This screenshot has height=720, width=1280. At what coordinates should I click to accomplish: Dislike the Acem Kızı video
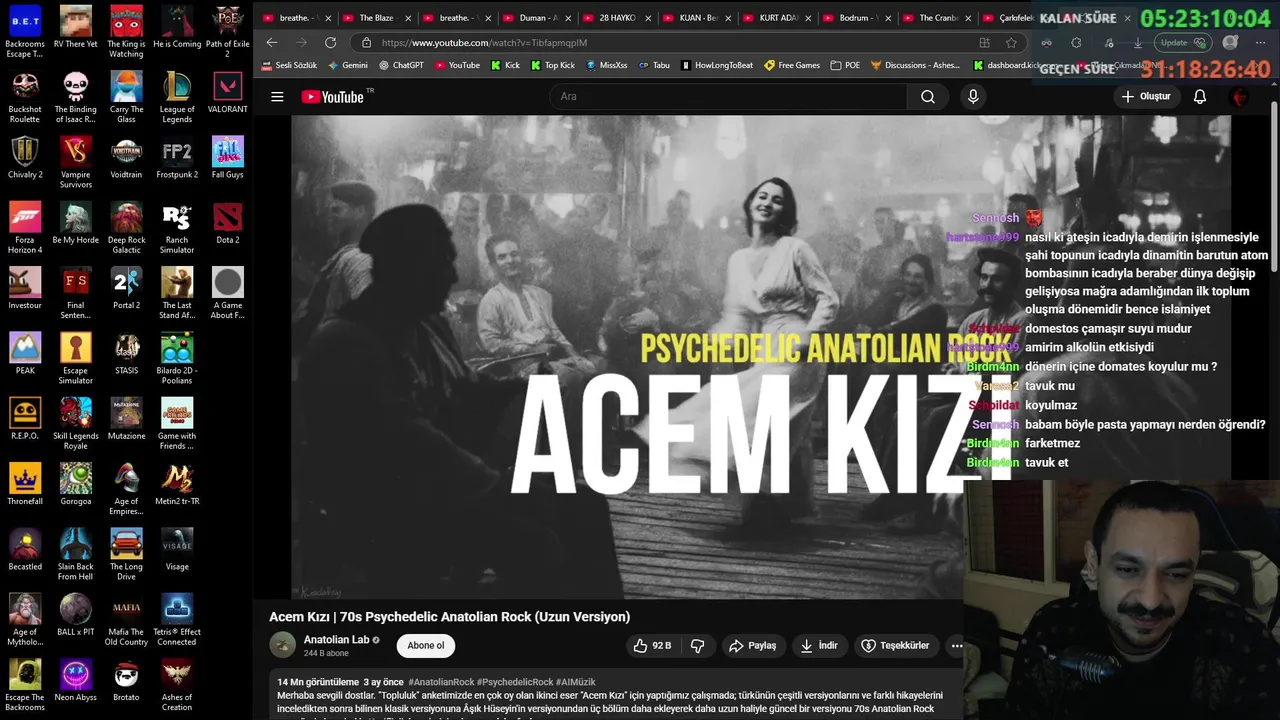698,646
